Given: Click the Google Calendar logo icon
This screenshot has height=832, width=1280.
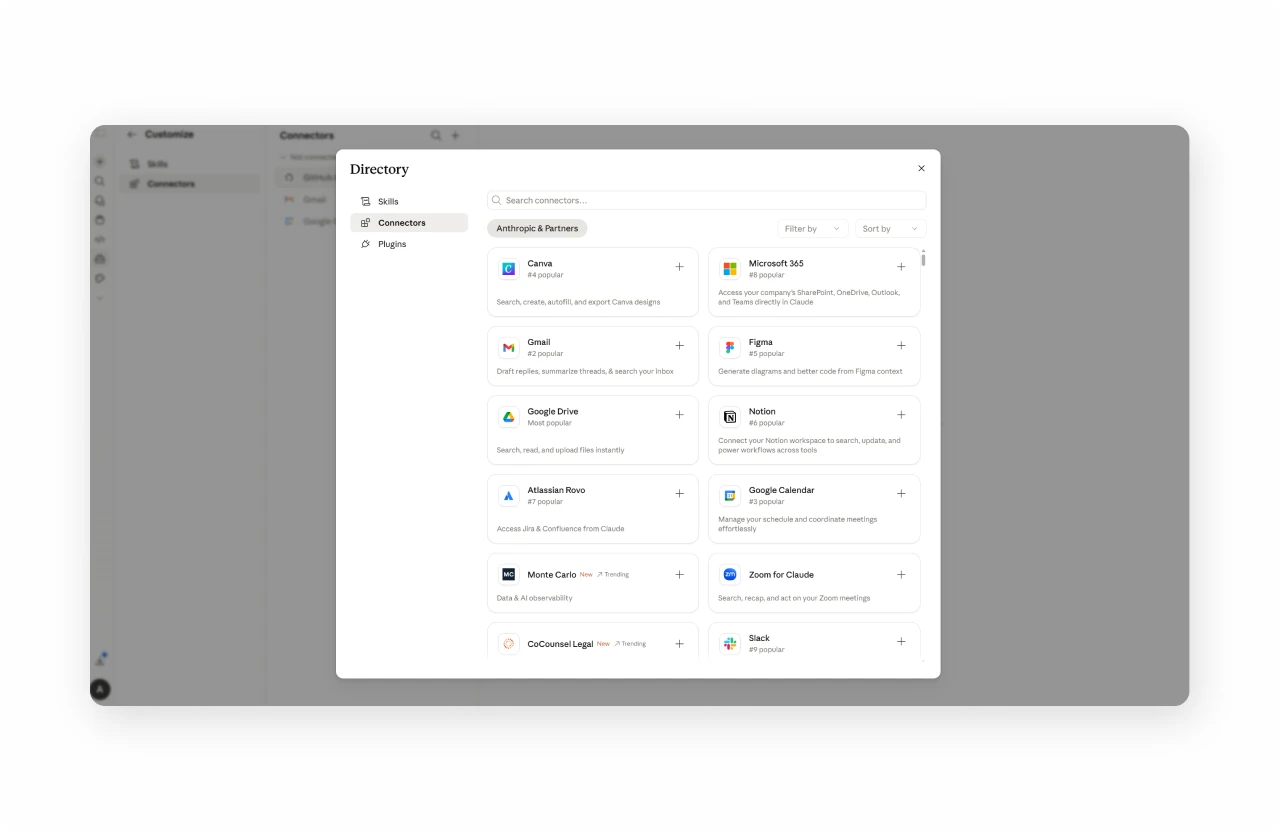Looking at the screenshot, I should [730, 496].
